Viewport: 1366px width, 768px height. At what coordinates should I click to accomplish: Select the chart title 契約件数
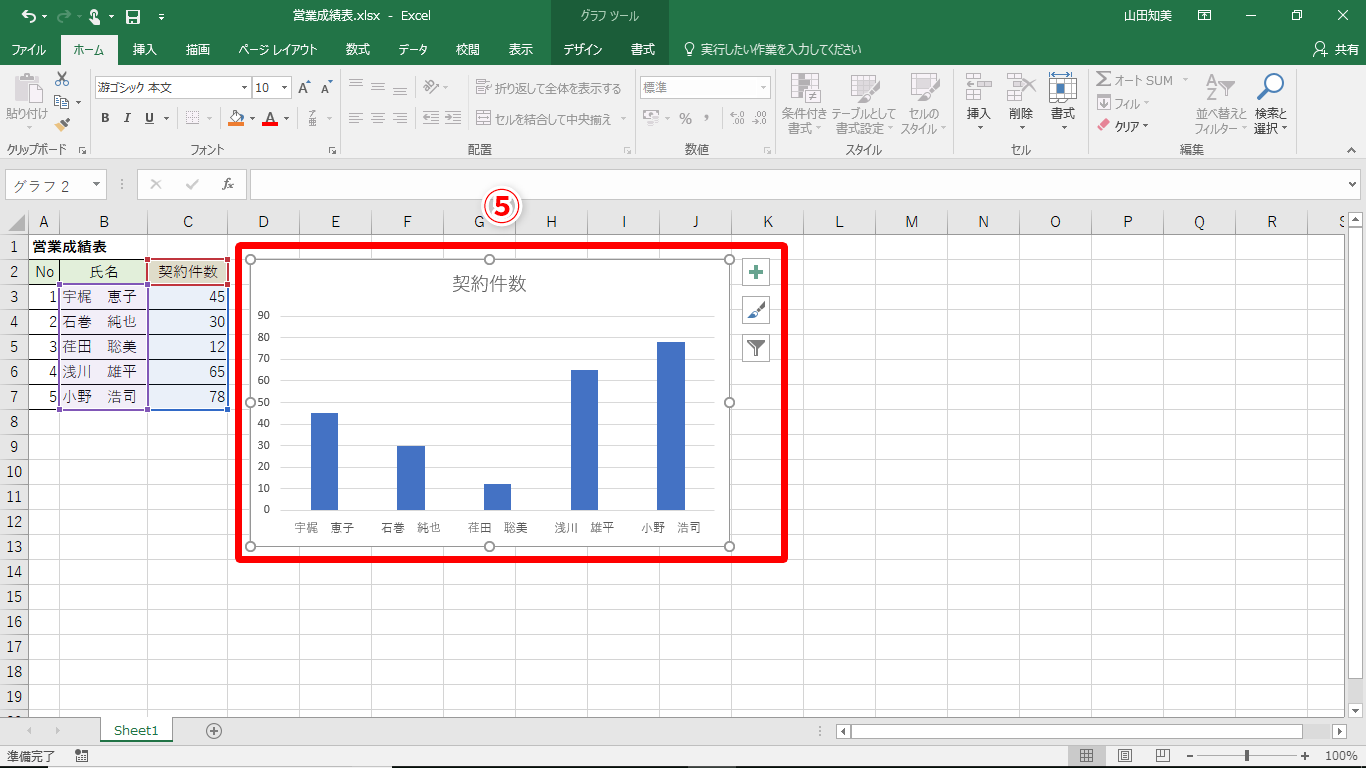489,284
